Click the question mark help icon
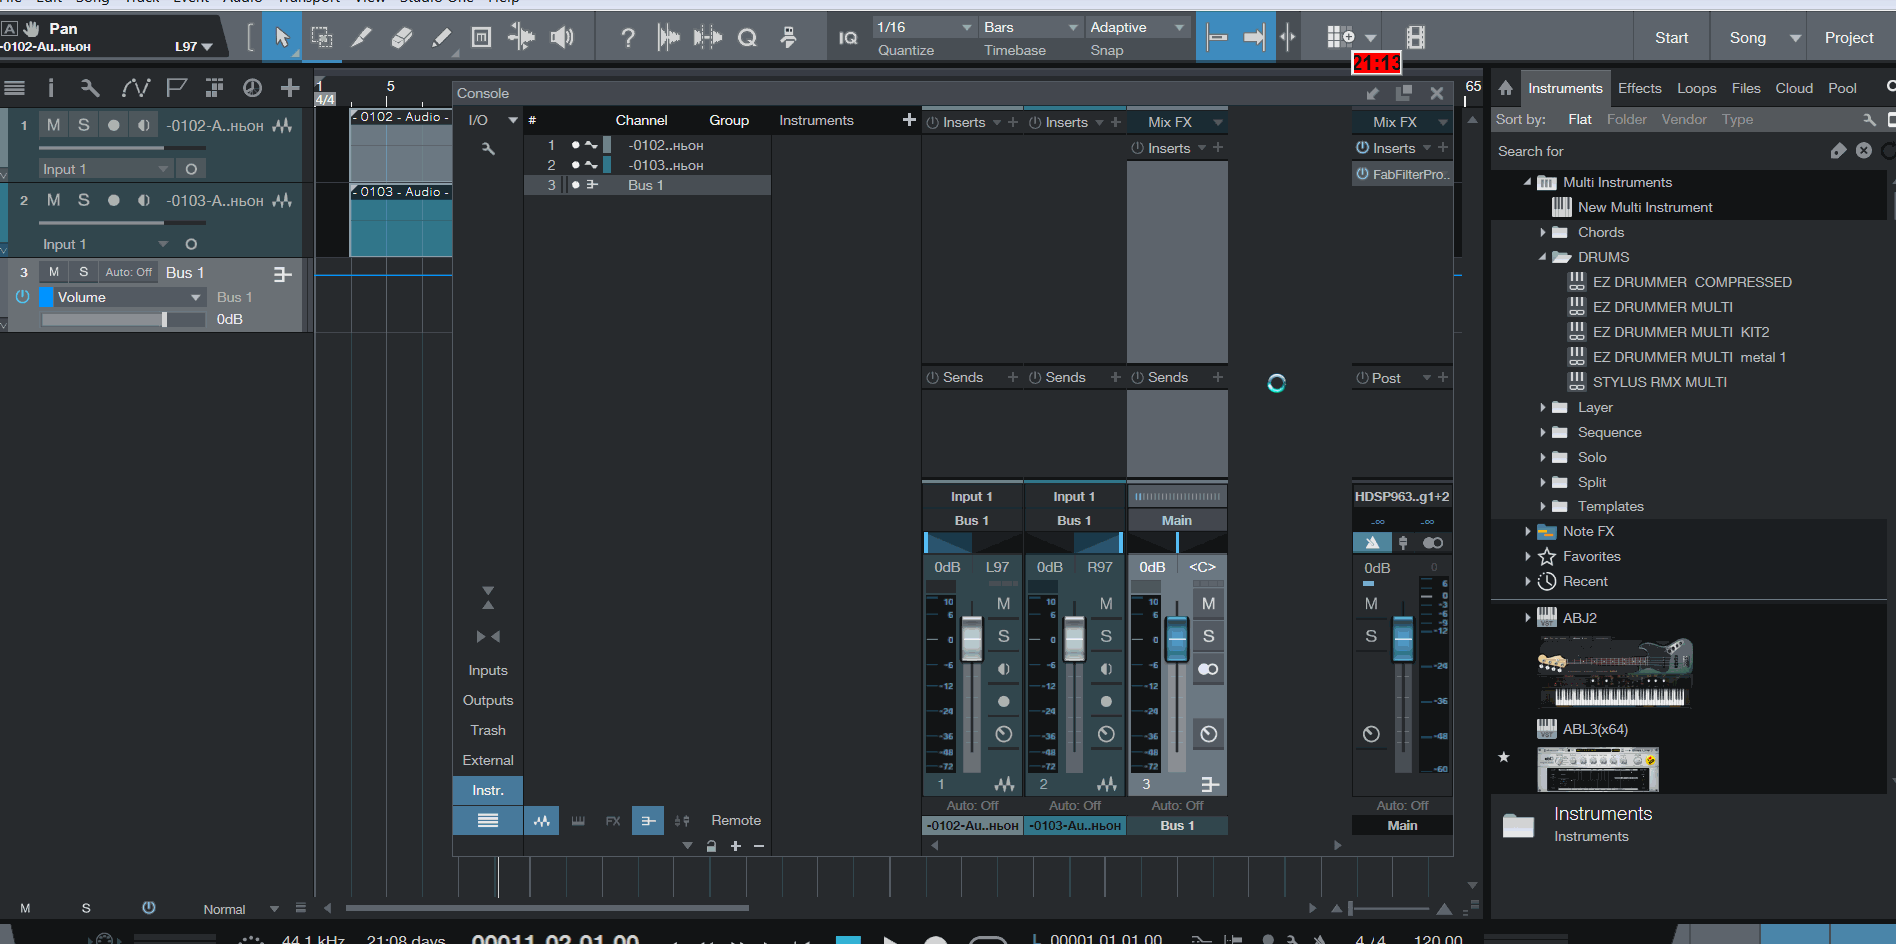 (x=627, y=38)
